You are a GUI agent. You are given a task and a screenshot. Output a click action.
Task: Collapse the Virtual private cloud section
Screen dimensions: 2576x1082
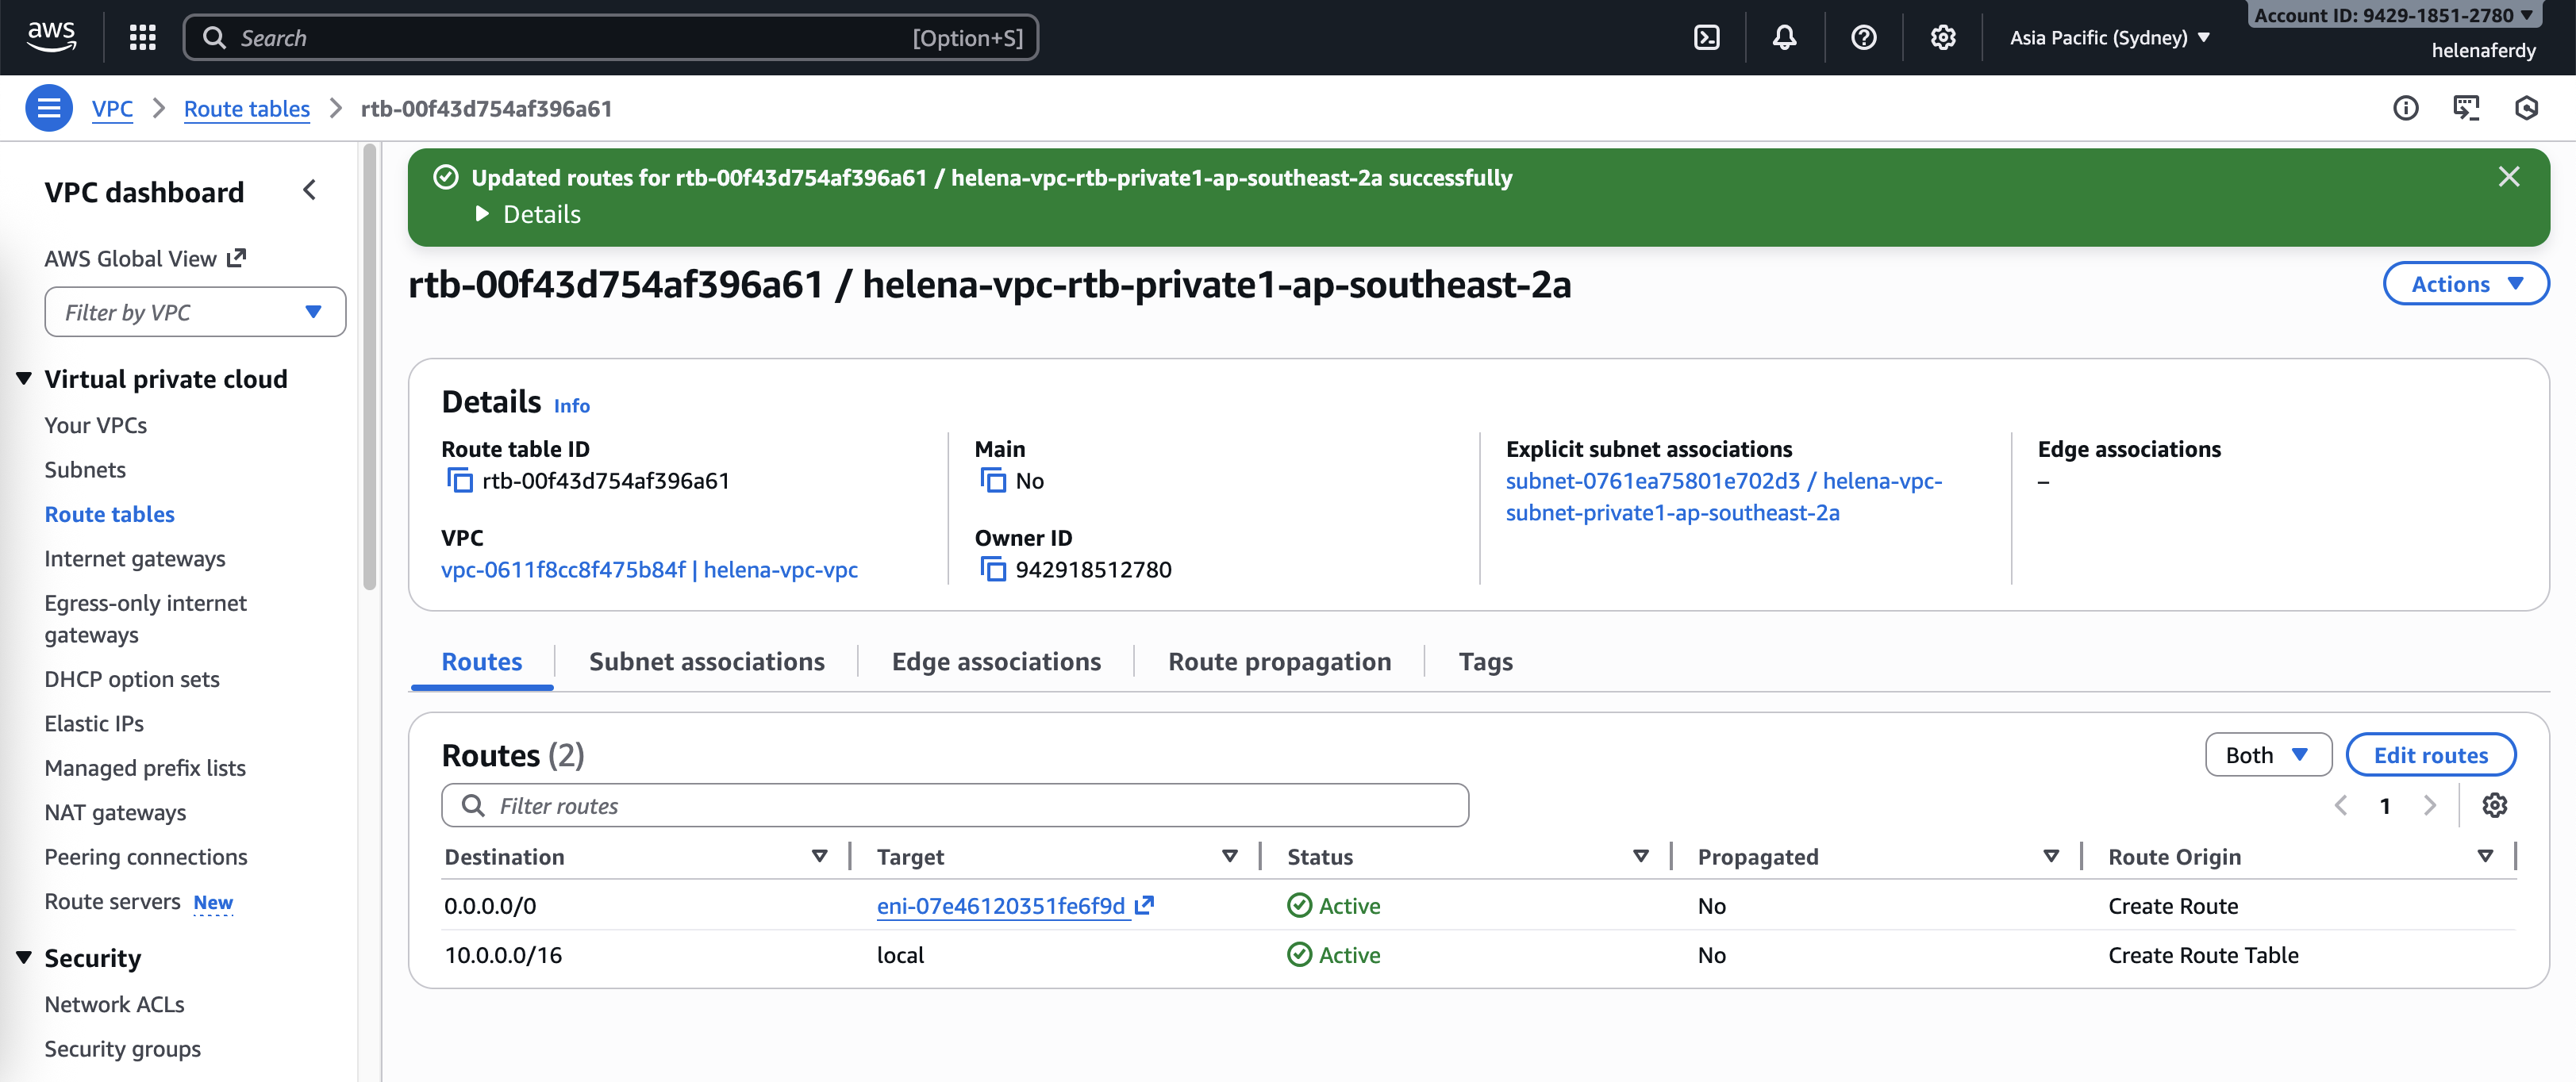click(x=24, y=379)
